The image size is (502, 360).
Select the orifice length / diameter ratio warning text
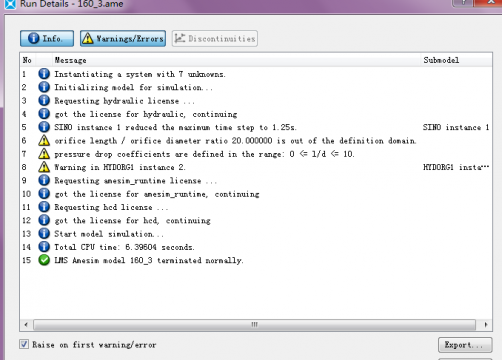235,141
